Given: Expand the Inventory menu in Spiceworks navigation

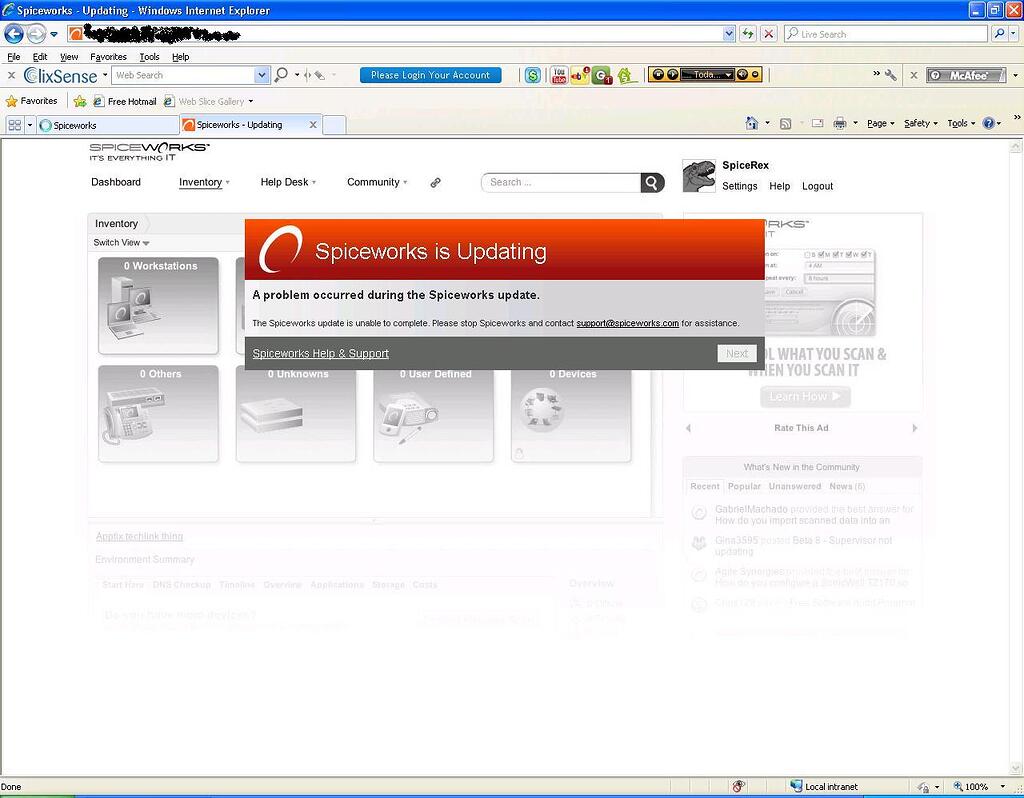Looking at the screenshot, I should (x=204, y=182).
